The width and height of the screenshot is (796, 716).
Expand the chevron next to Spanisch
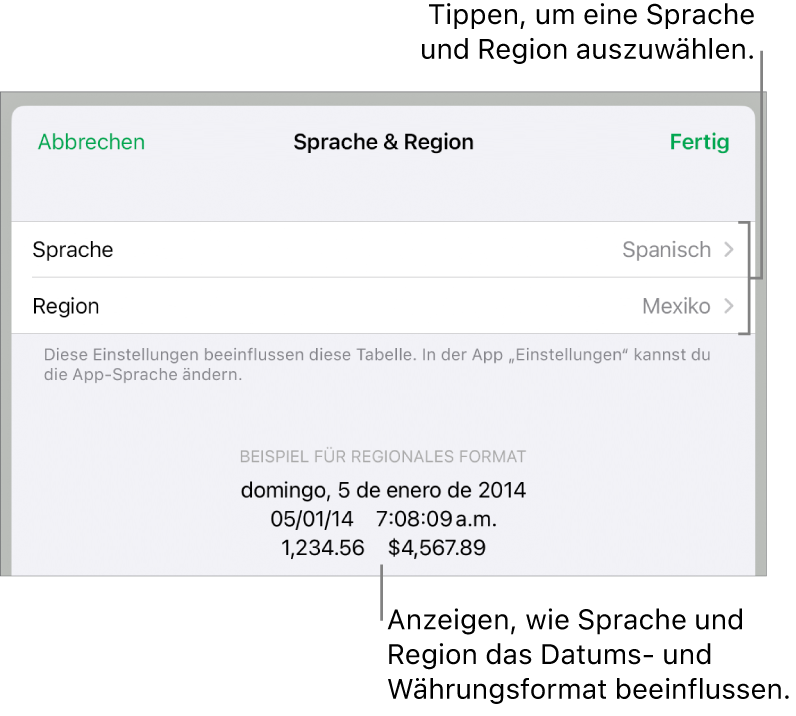729,250
